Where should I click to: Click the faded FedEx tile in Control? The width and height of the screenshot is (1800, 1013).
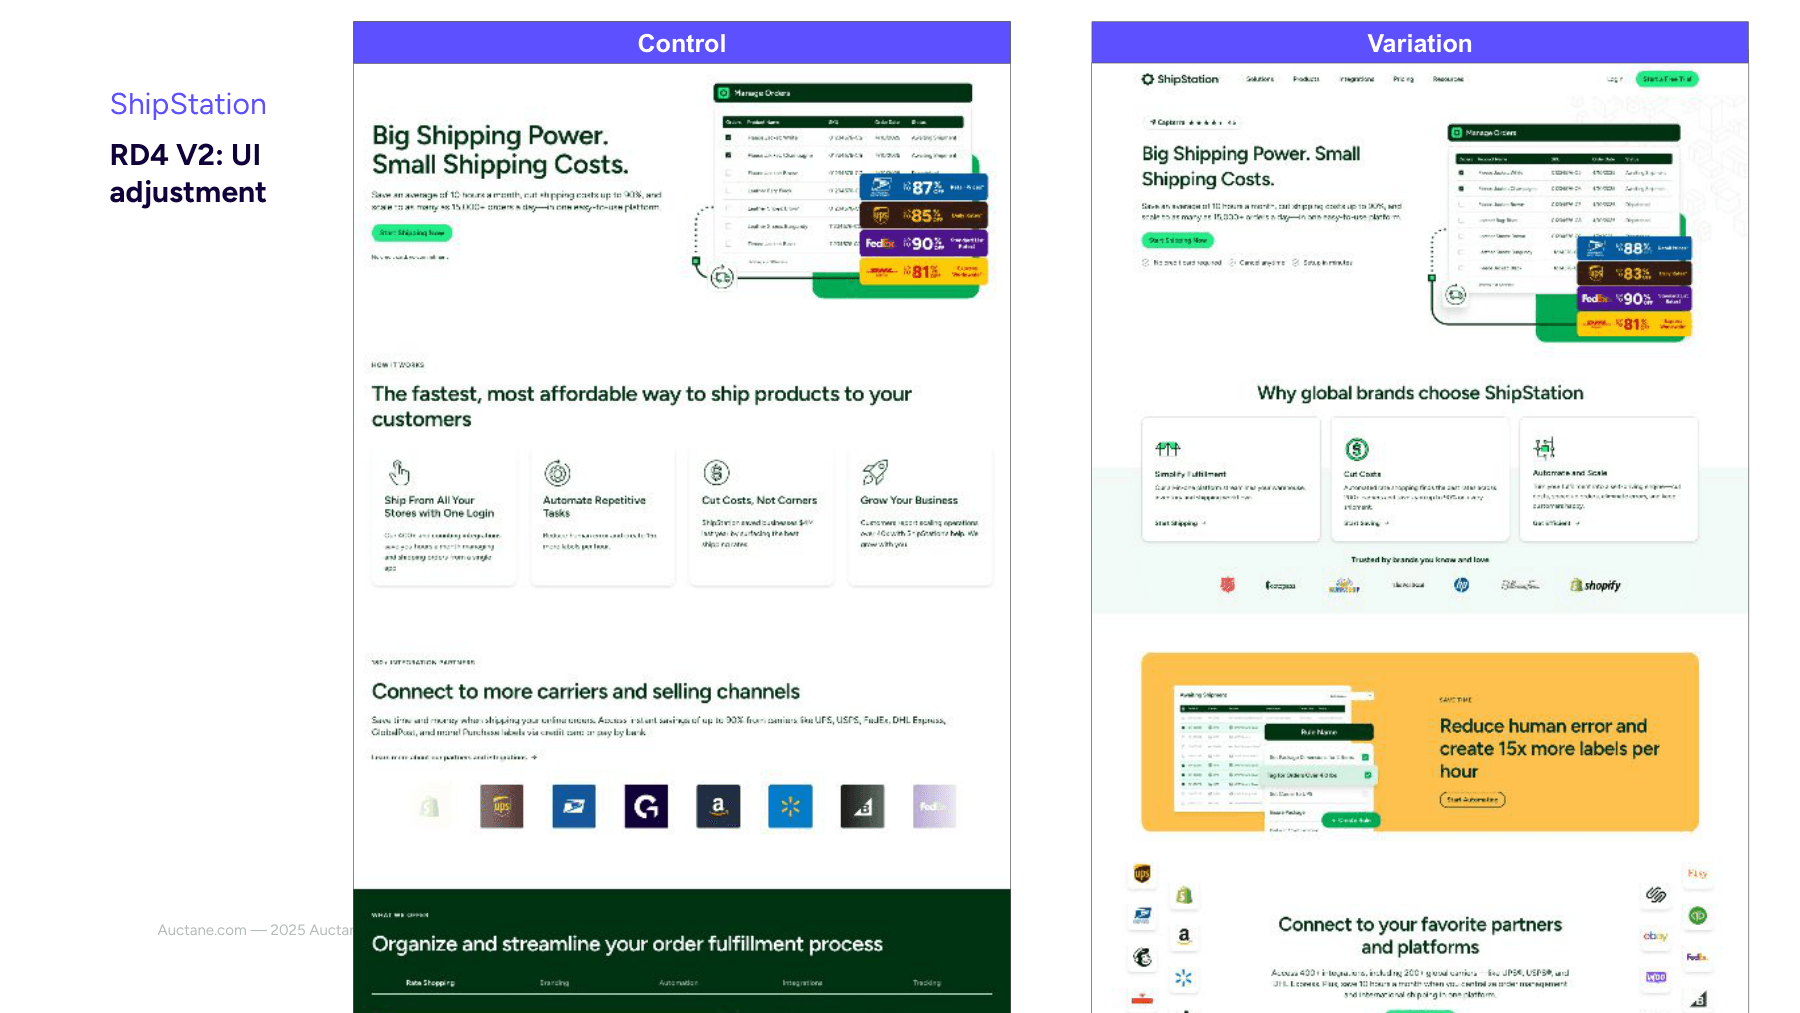(x=934, y=806)
